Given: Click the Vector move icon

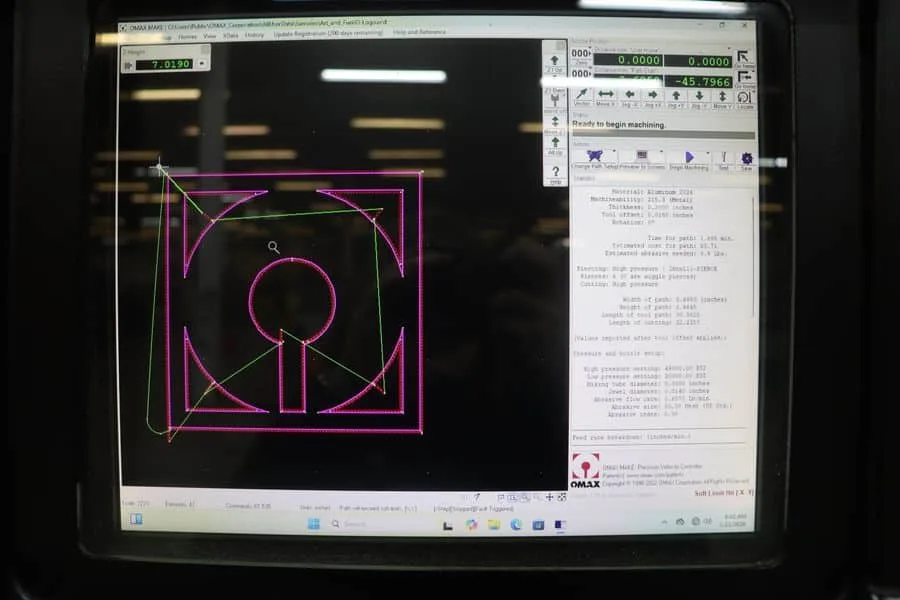Looking at the screenshot, I should 581,95.
